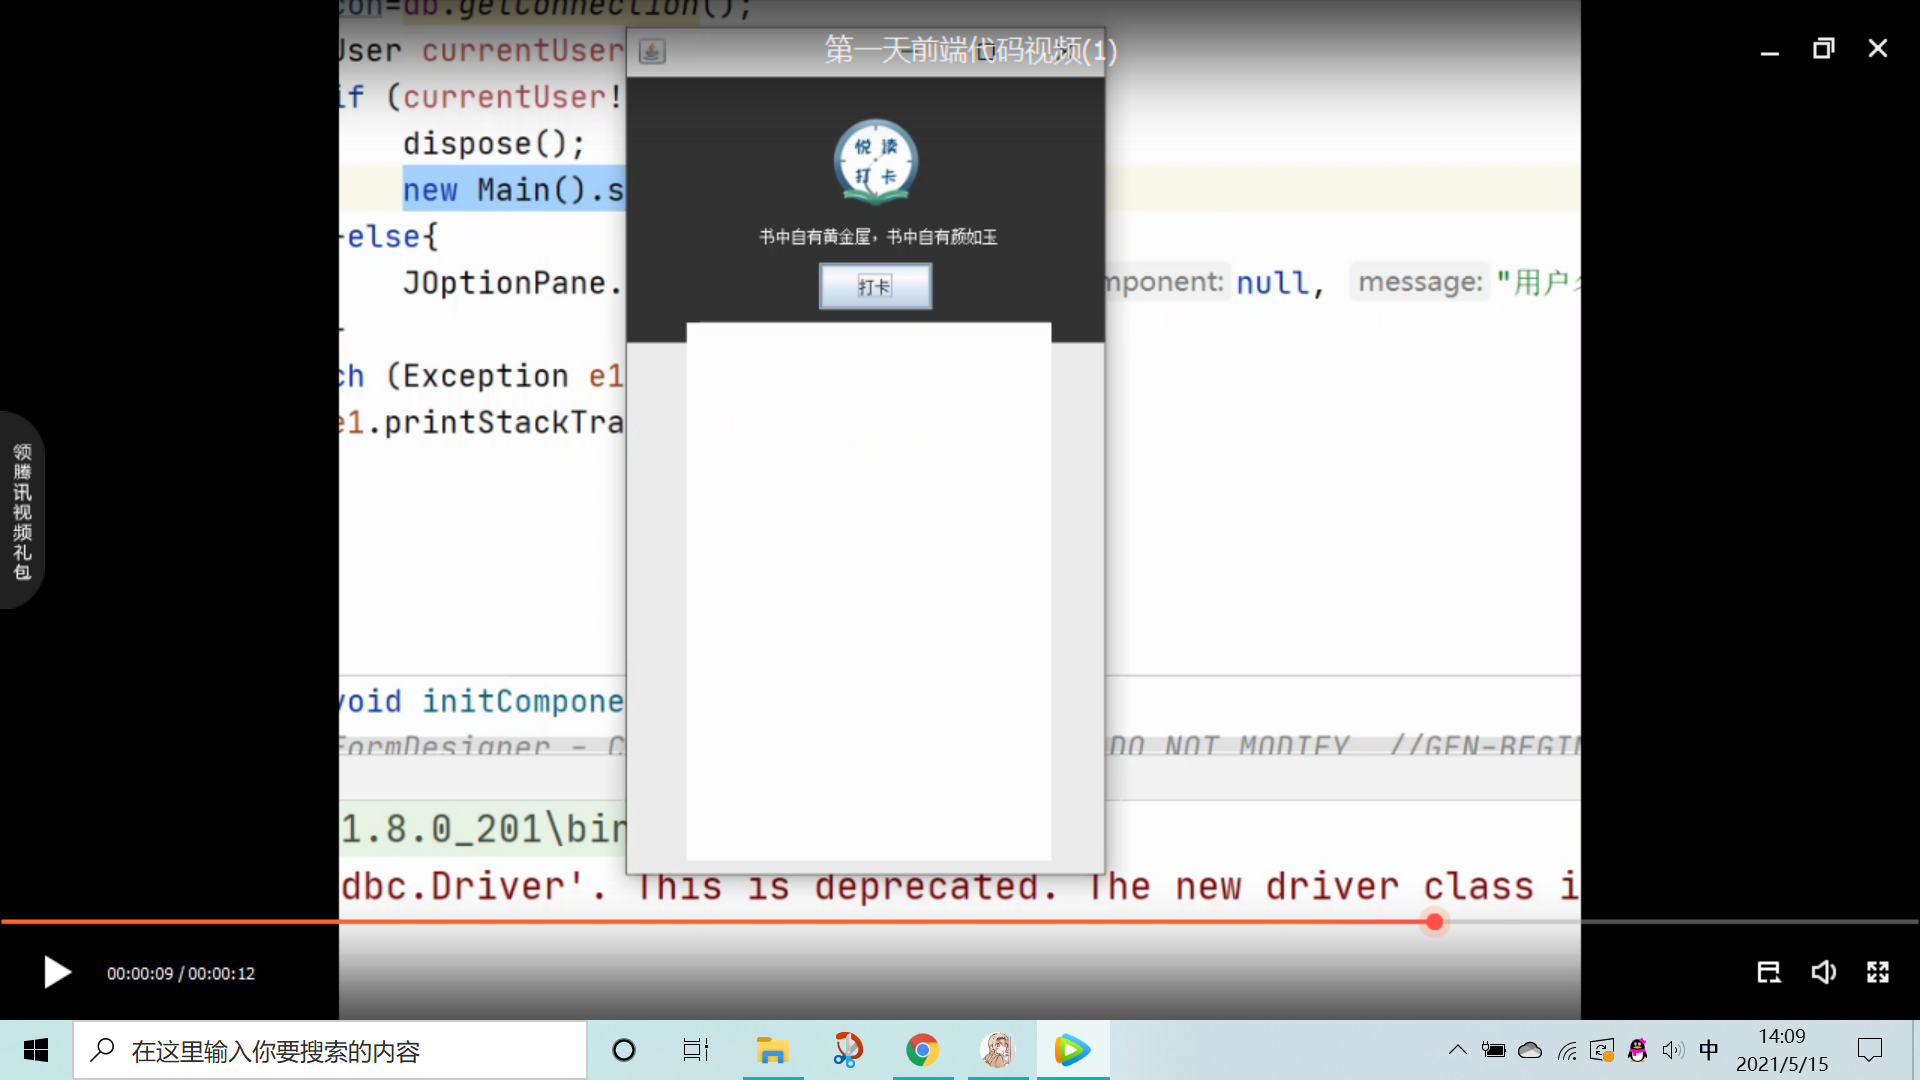
Task: Click the red progress bar playhead
Action: [x=1434, y=922]
